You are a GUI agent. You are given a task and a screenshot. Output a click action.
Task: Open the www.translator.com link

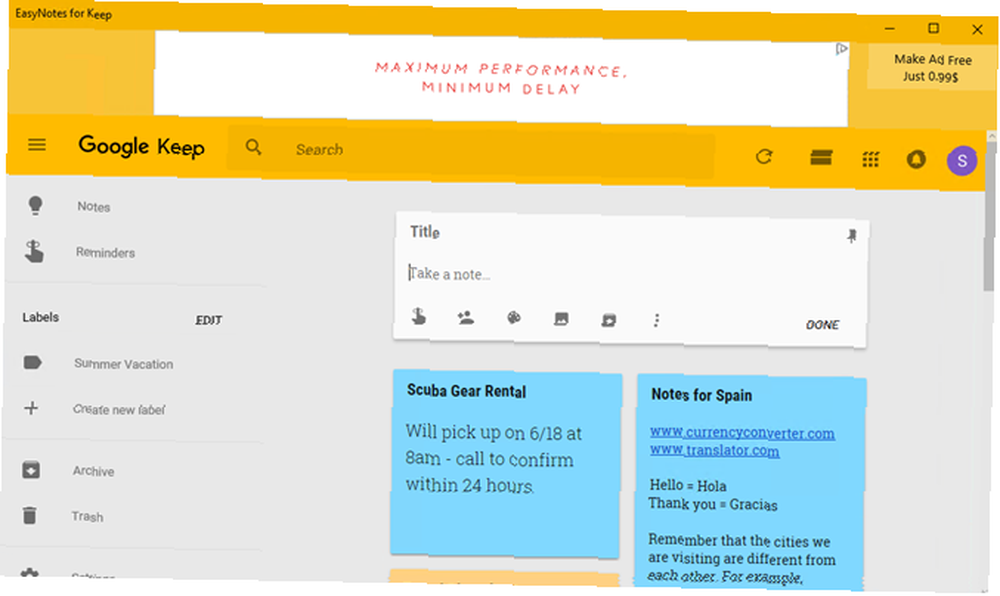click(714, 451)
